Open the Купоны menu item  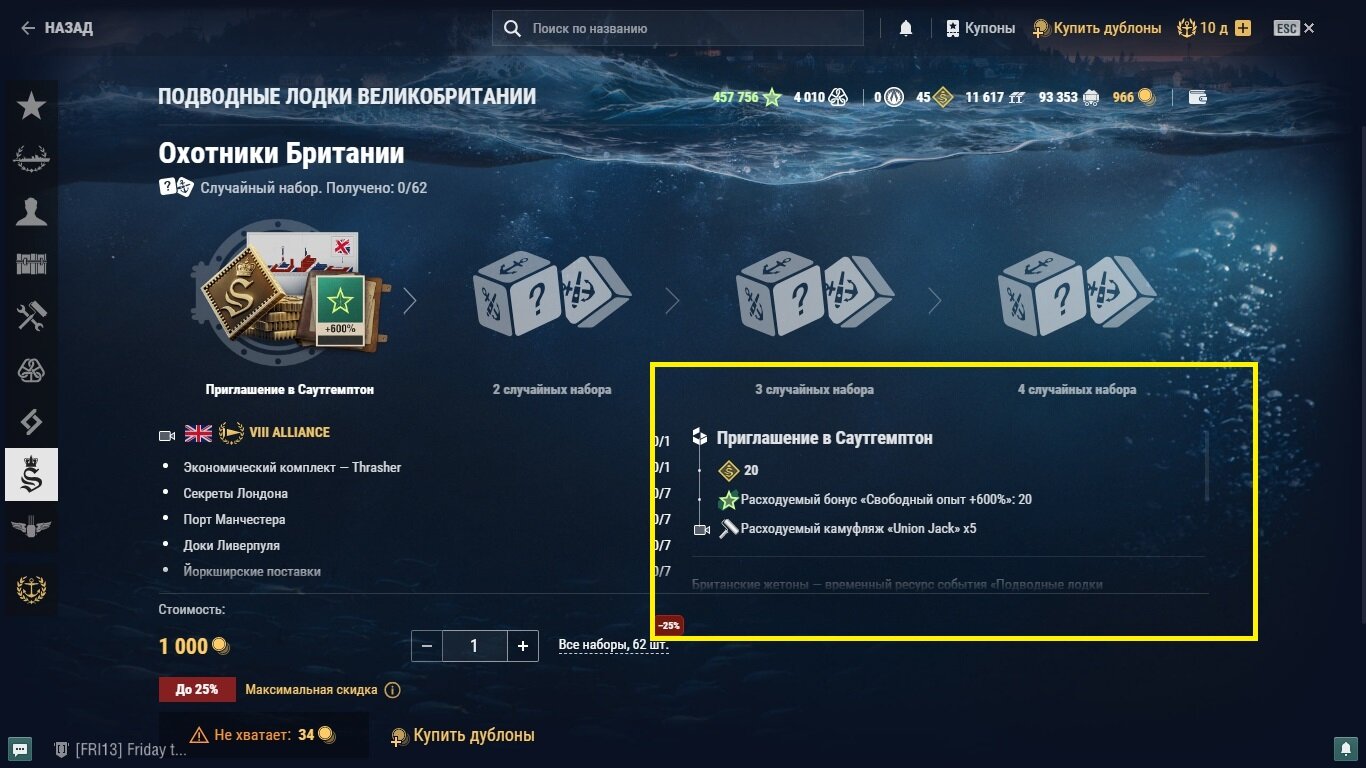pyautogui.click(x=980, y=28)
